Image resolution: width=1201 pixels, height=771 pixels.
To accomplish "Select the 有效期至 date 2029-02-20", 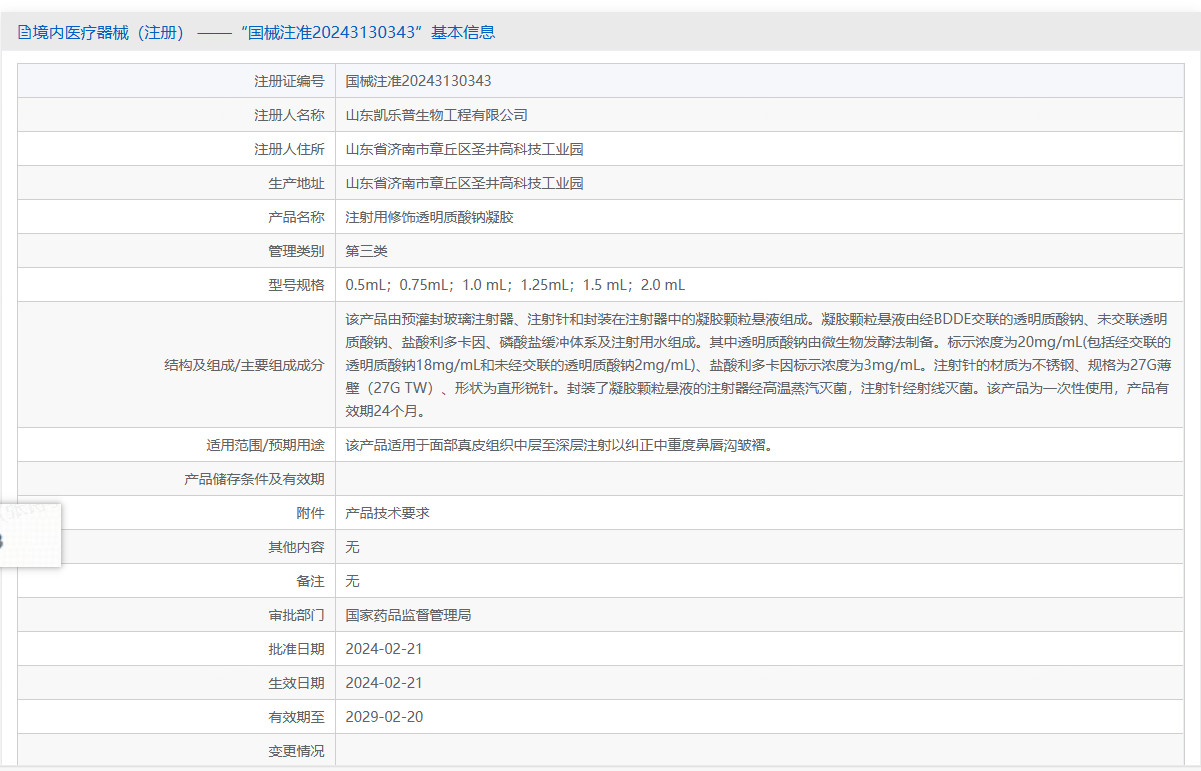I will pyautogui.click(x=384, y=716).
